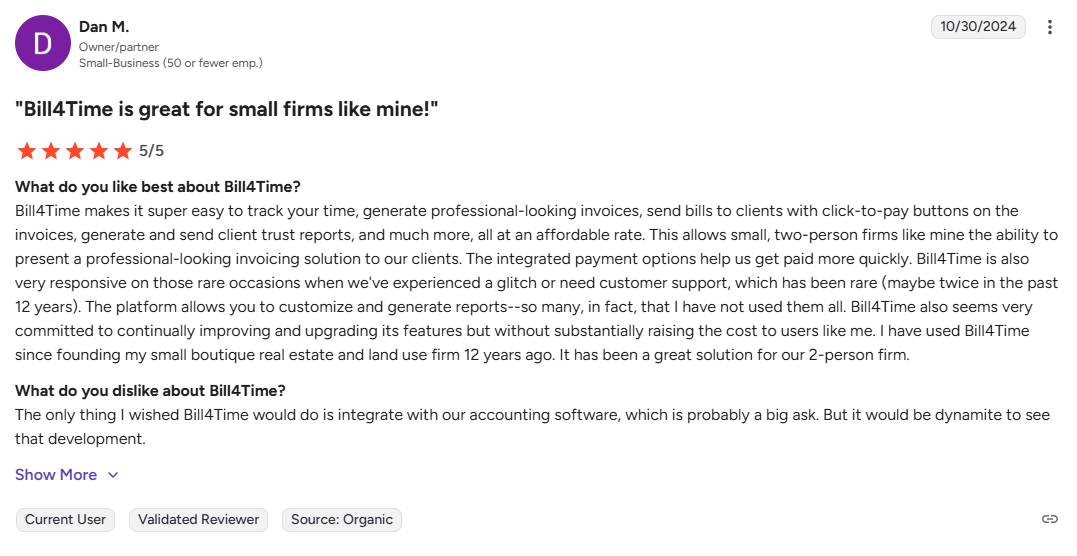Click the first star in the rating

pos(27,151)
